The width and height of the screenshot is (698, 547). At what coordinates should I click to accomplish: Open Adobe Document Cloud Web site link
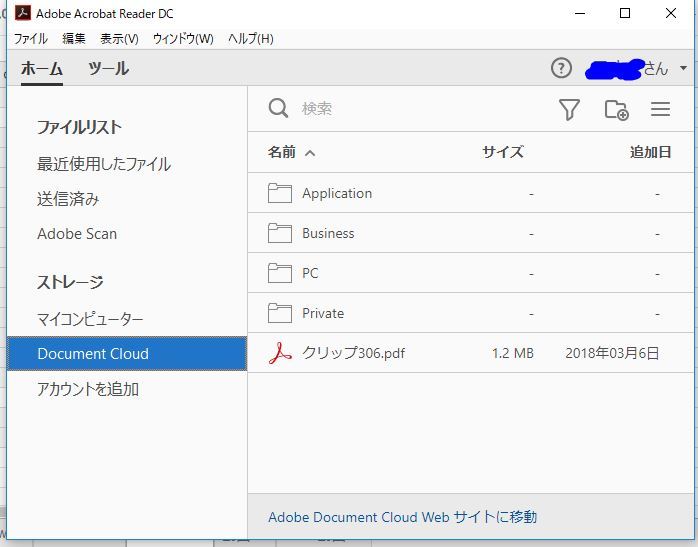pyautogui.click(x=402, y=517)
